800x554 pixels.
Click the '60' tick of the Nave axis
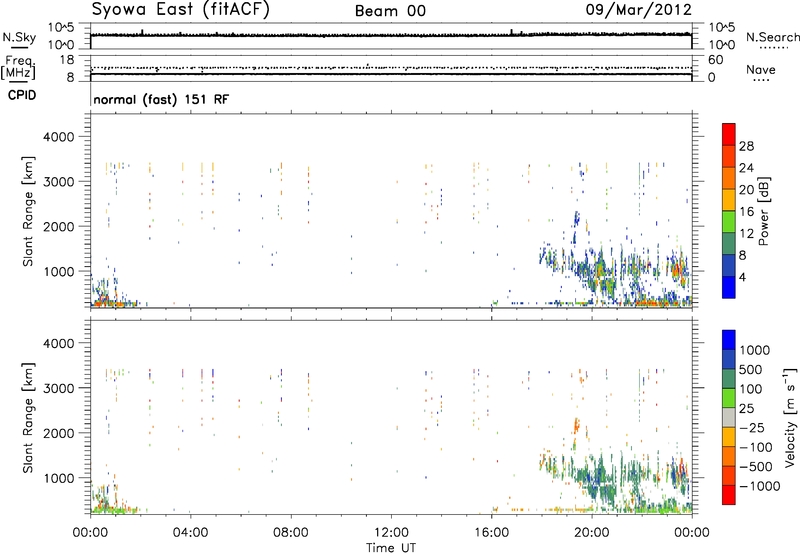[716, 60]
